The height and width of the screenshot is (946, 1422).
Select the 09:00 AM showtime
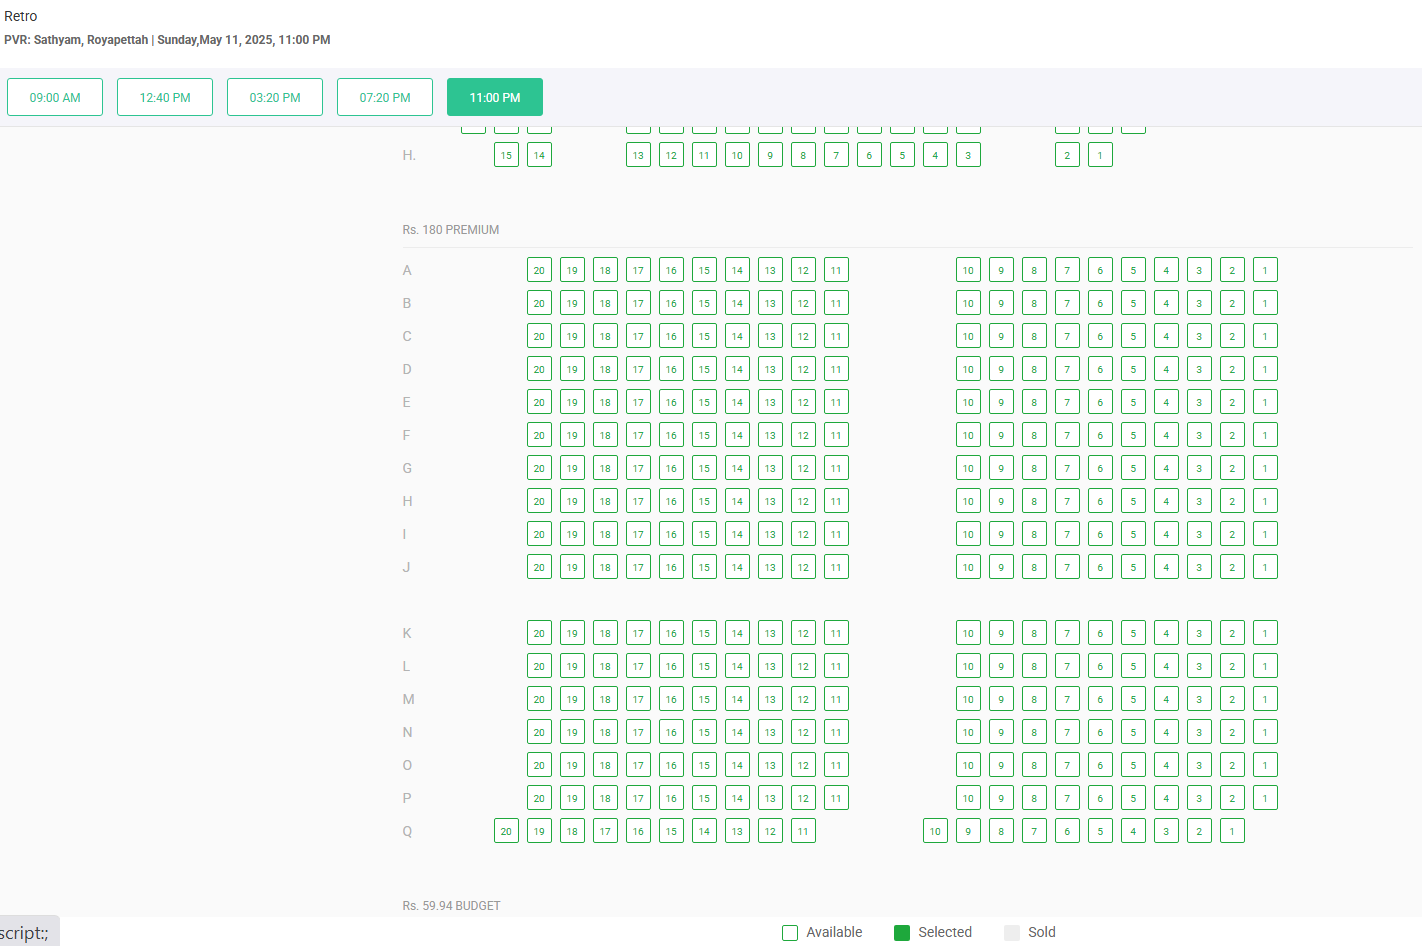(55, 97)
